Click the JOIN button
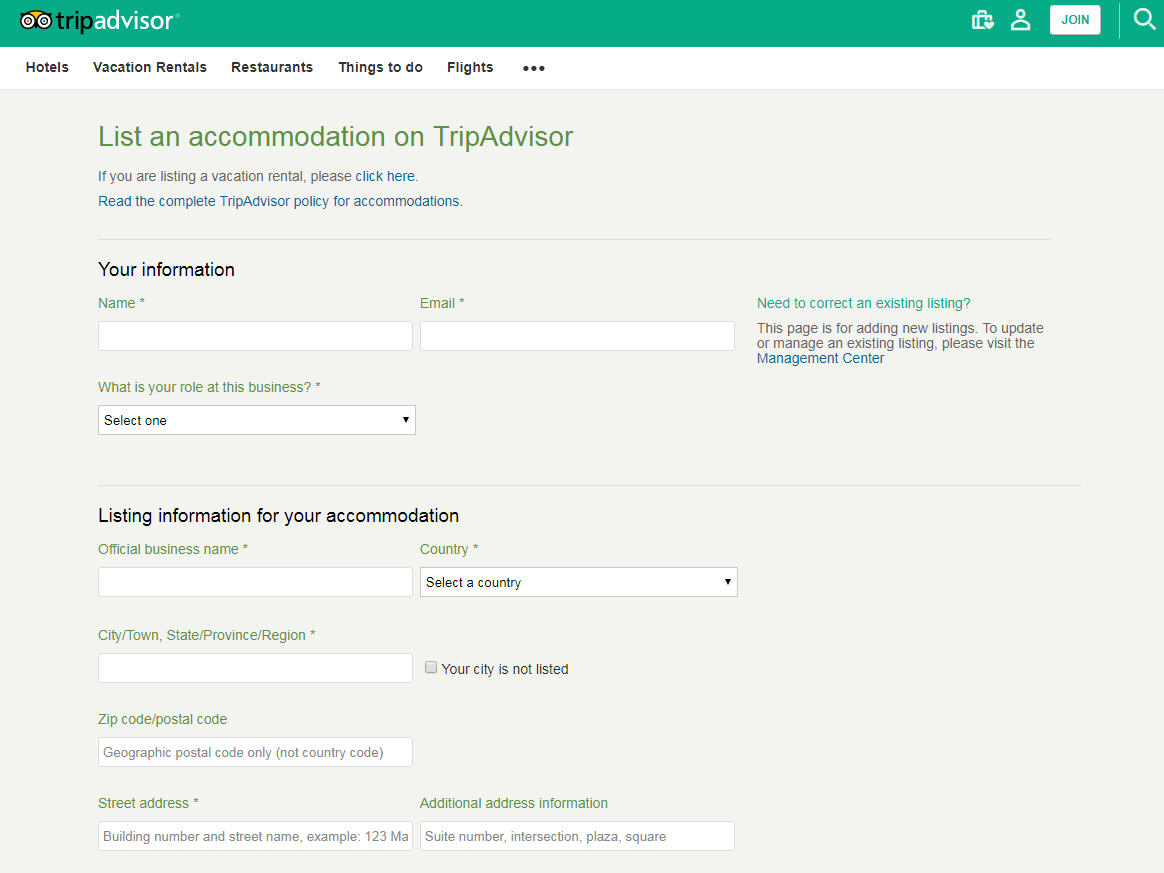 pyautogui.click(x=1075, y=20)
